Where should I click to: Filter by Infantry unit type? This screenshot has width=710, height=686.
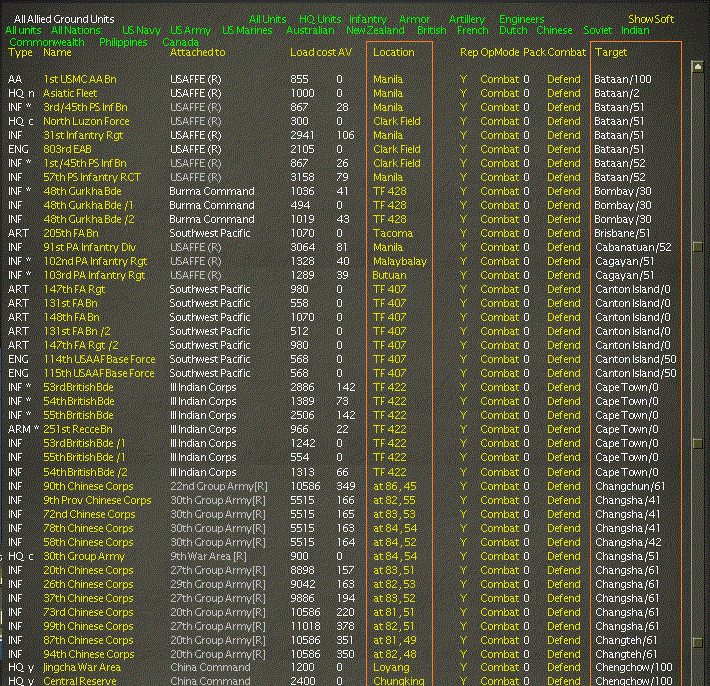point(368,19)
